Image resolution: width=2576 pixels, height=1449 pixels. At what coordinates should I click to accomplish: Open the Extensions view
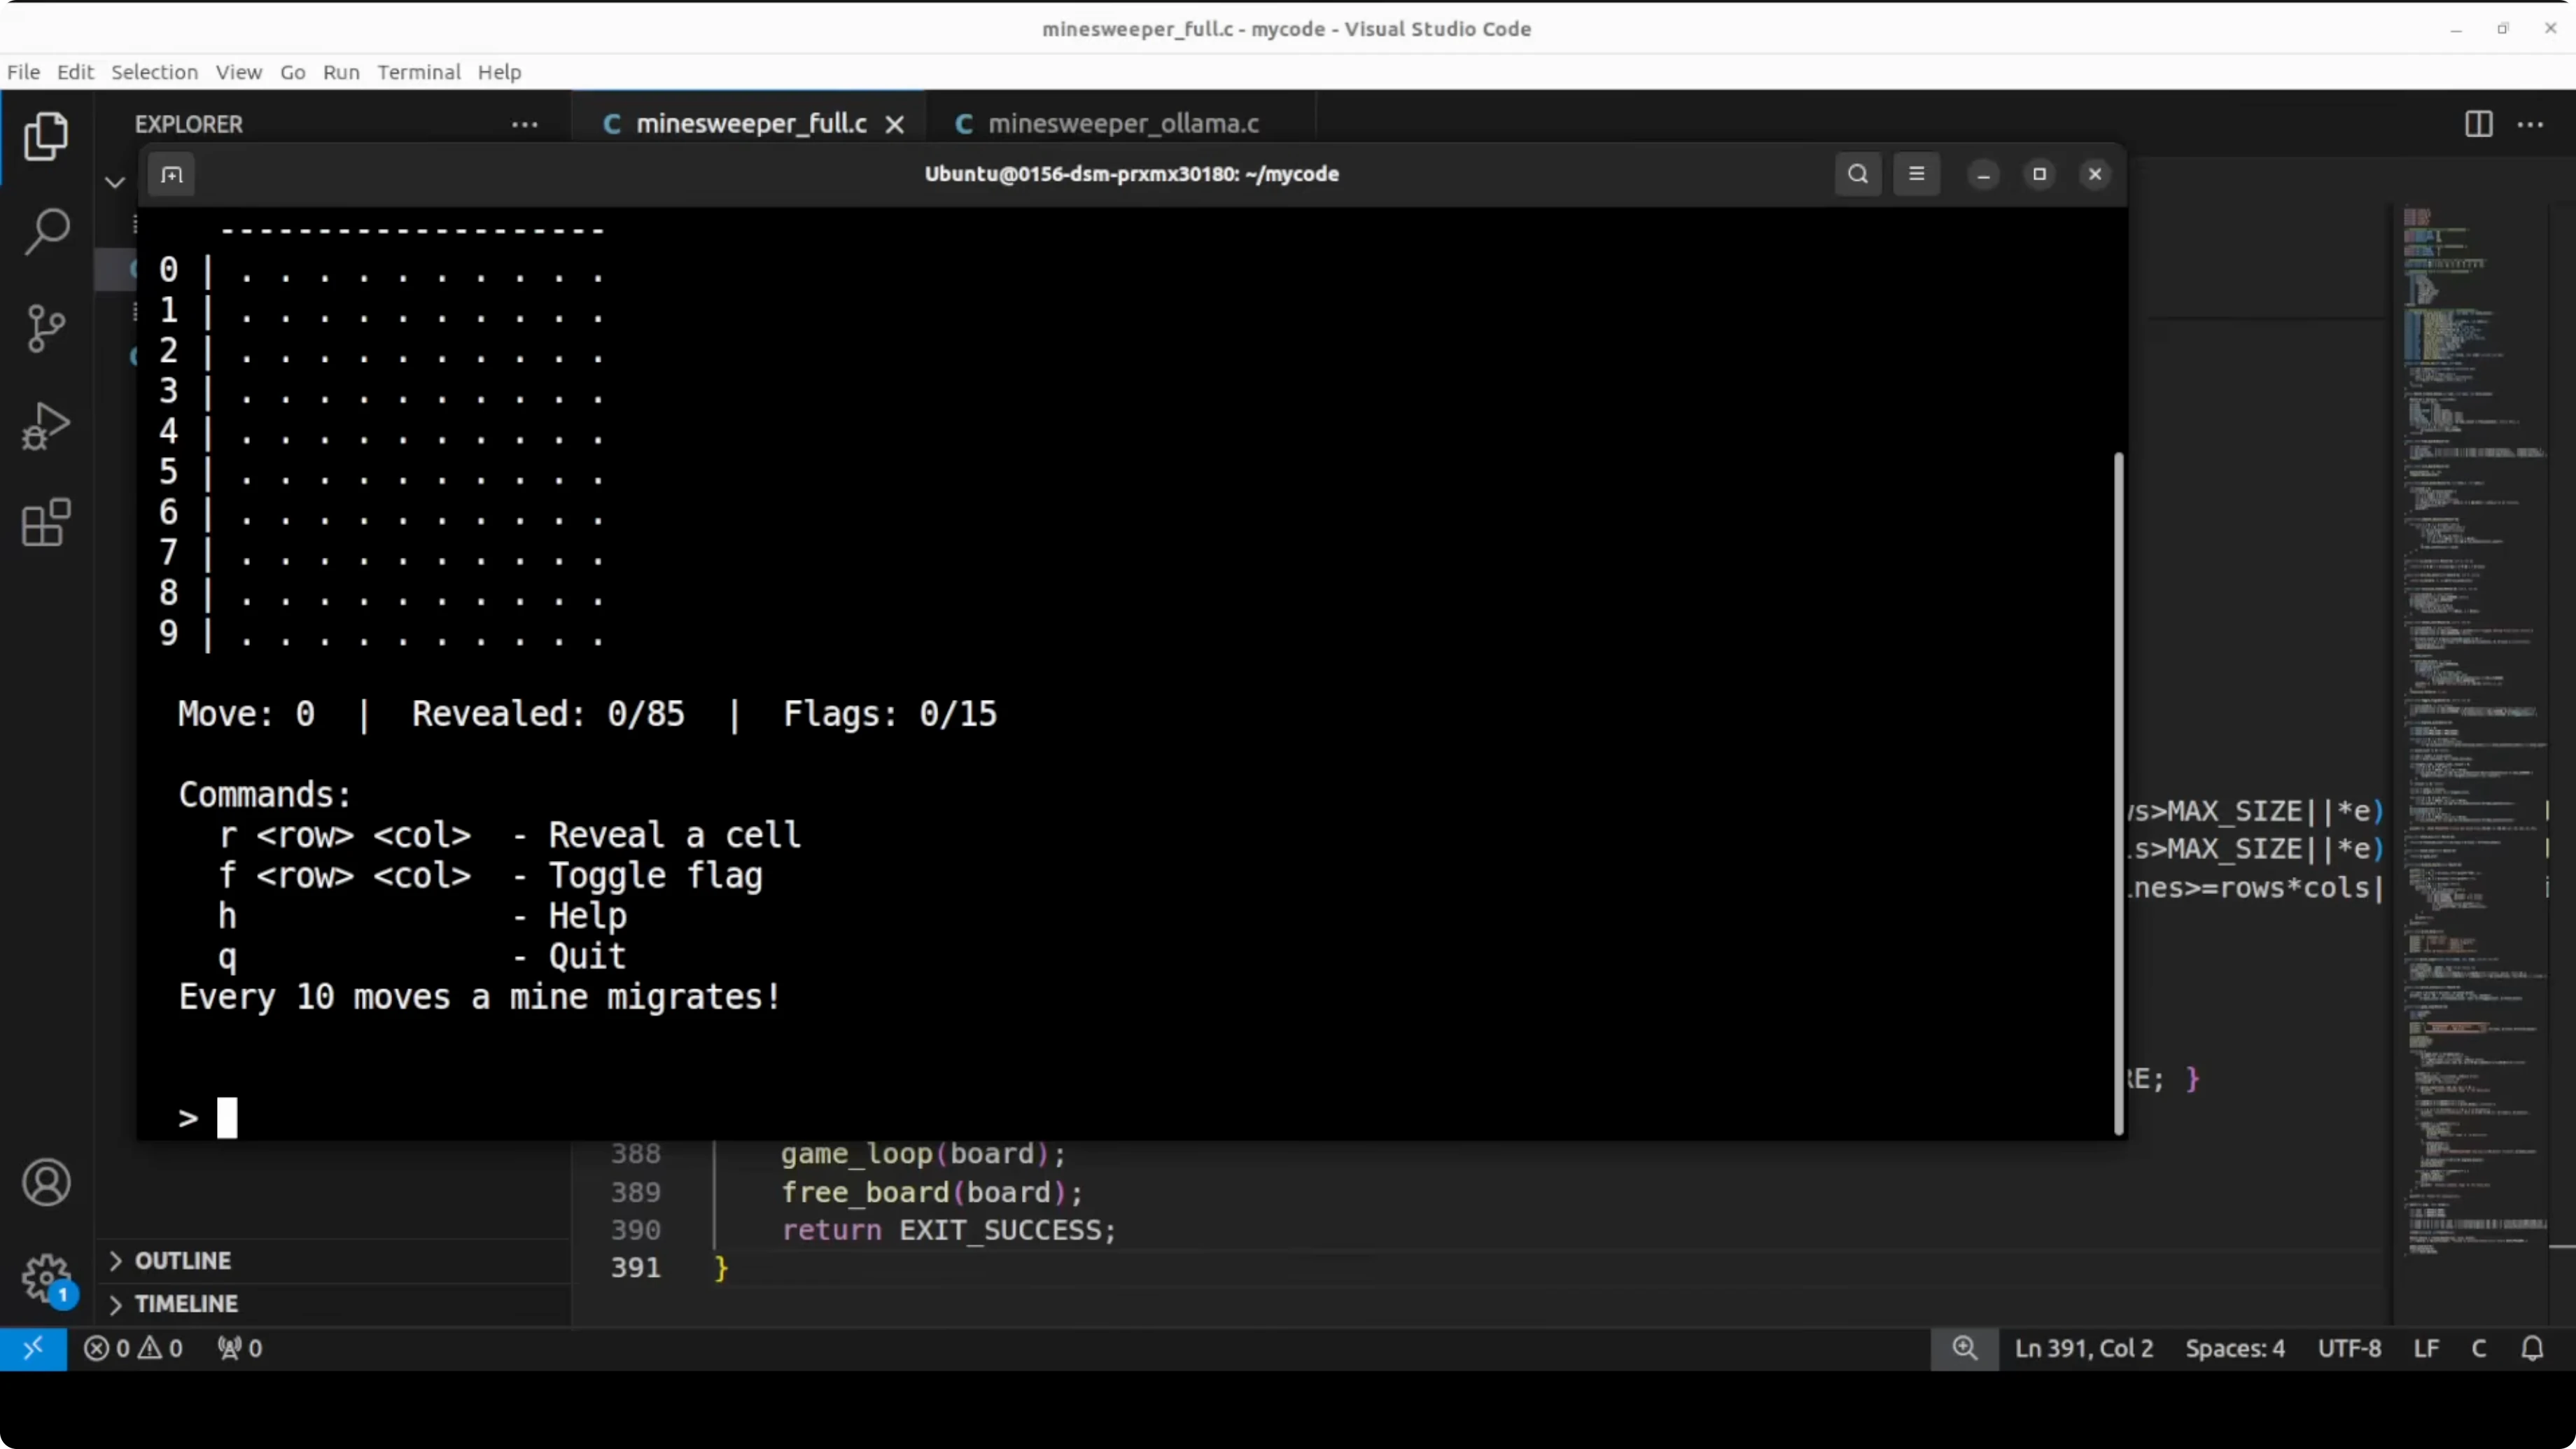click(x=46, y=522)
